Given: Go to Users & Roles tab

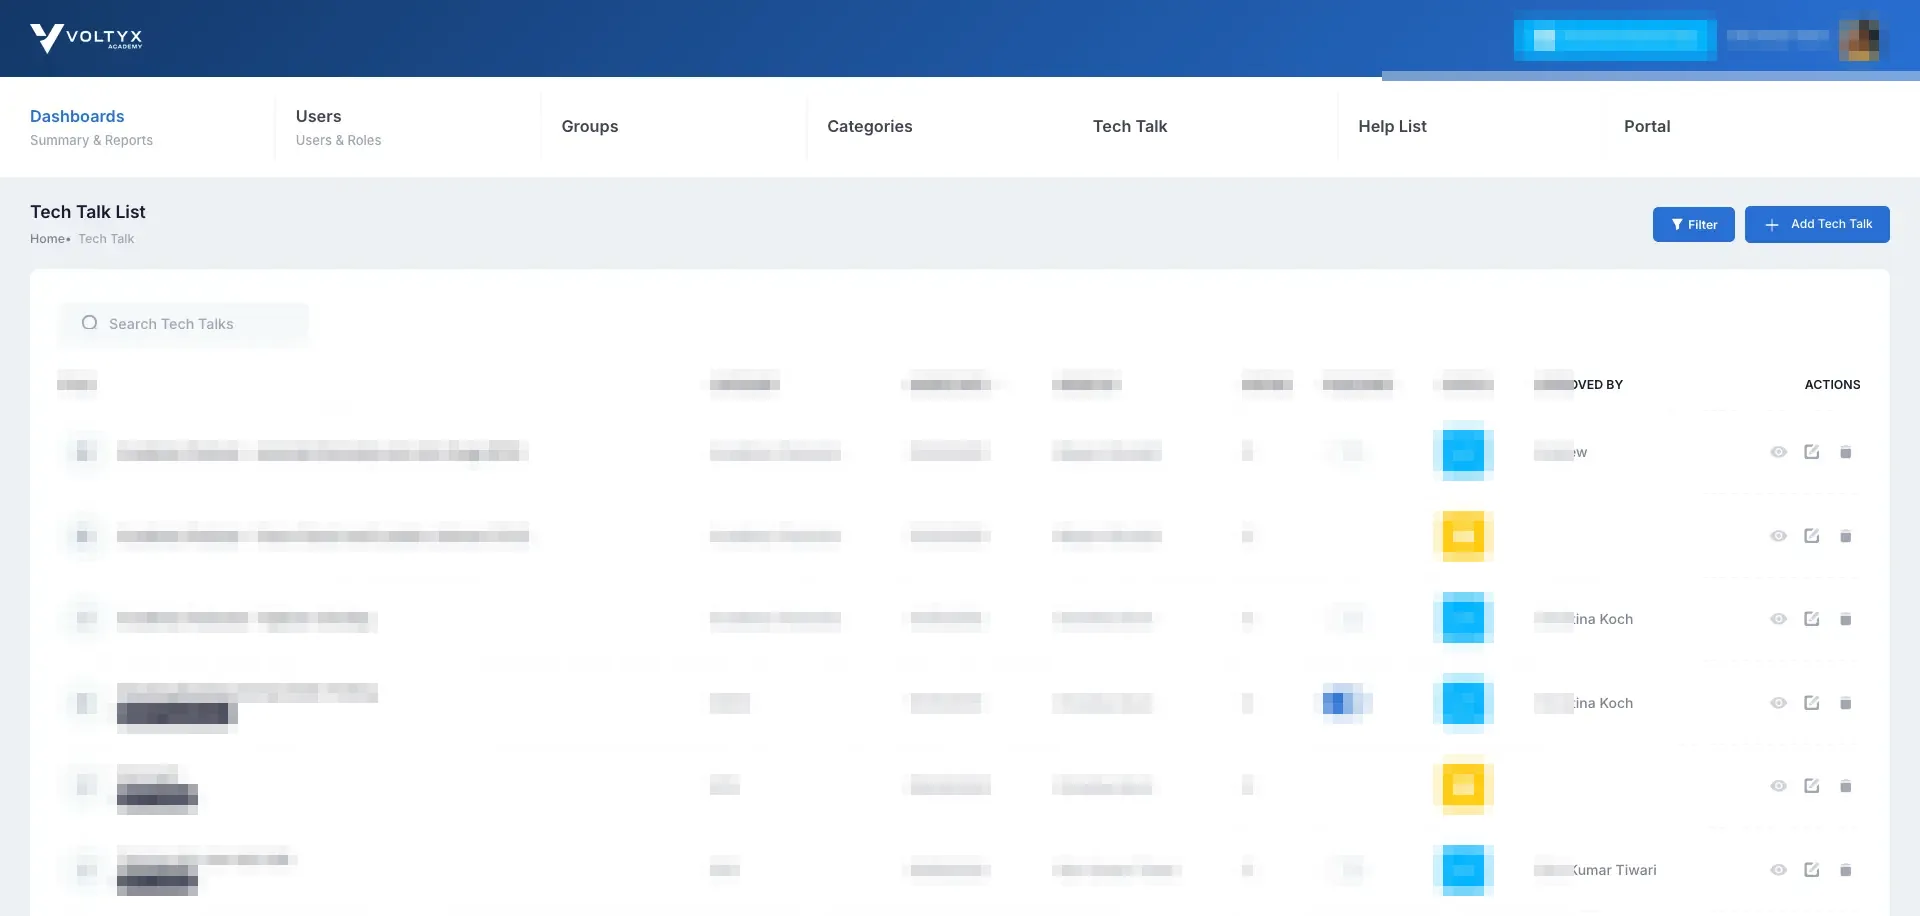Looking at the screenshot, I should tap(338, 127).
